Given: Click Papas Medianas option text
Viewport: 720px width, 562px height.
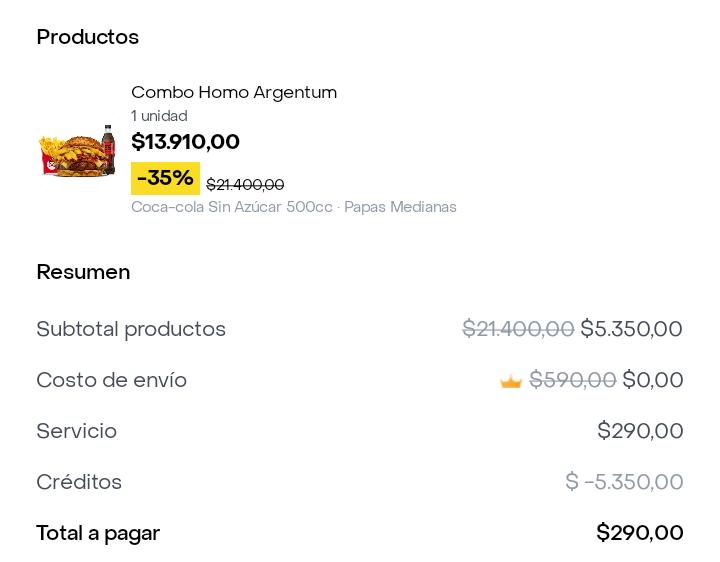Looking at the screenshot, I should (x=400, y=207).
